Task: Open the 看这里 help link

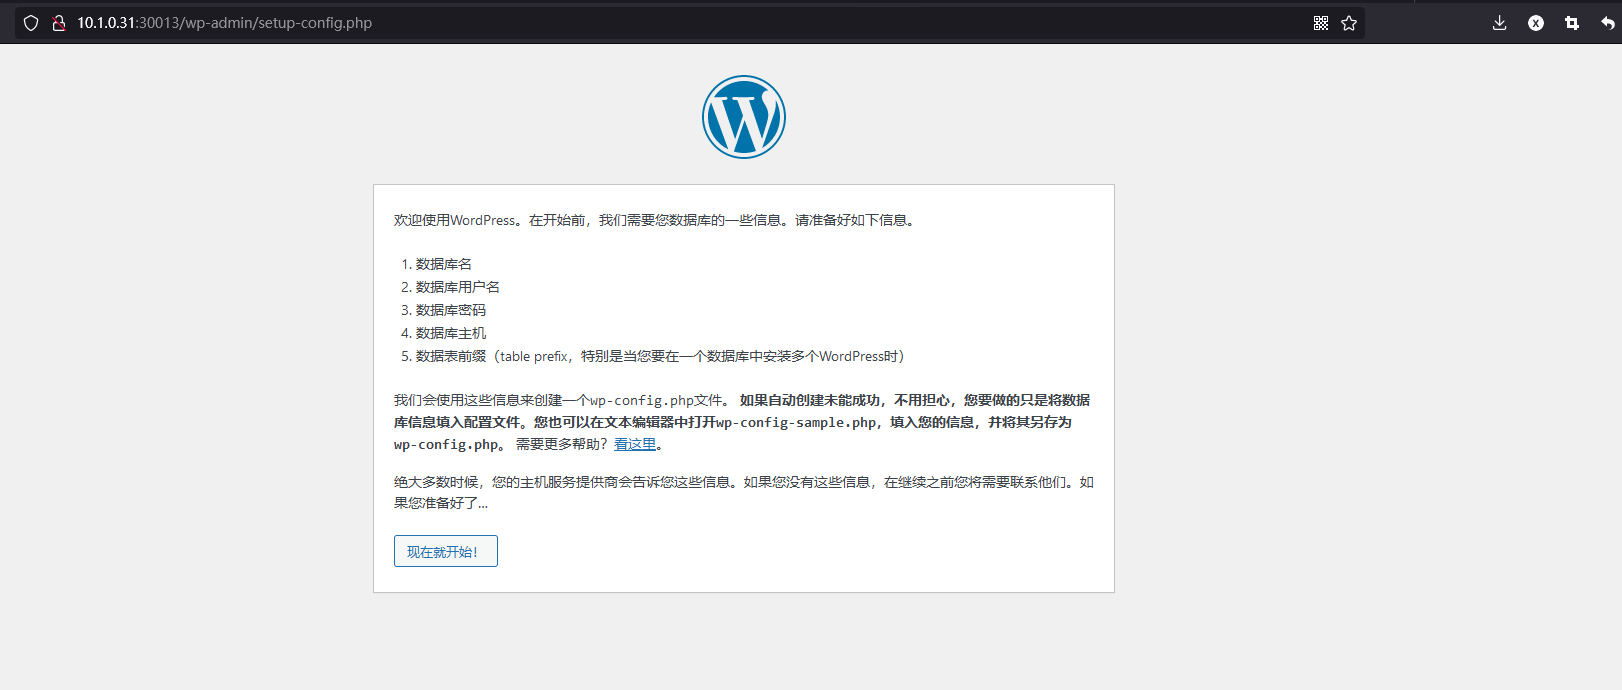Action: (635, 444)
